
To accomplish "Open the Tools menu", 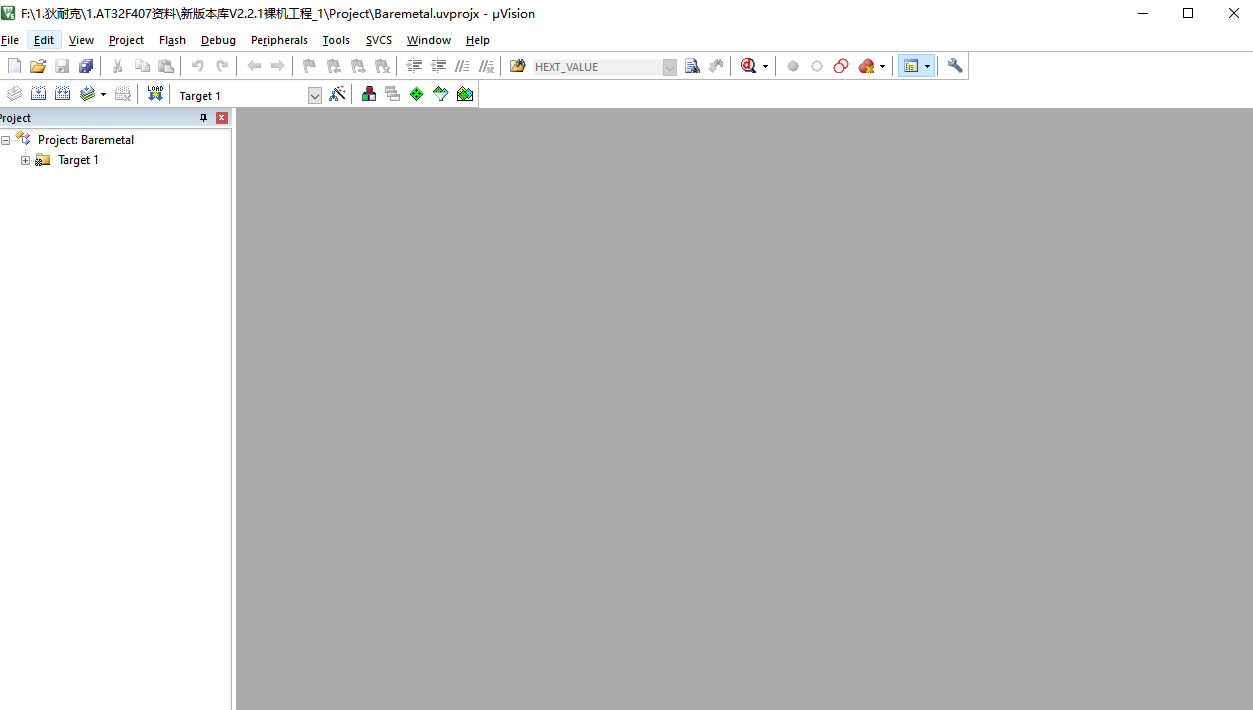I will [x=336, y=40].
